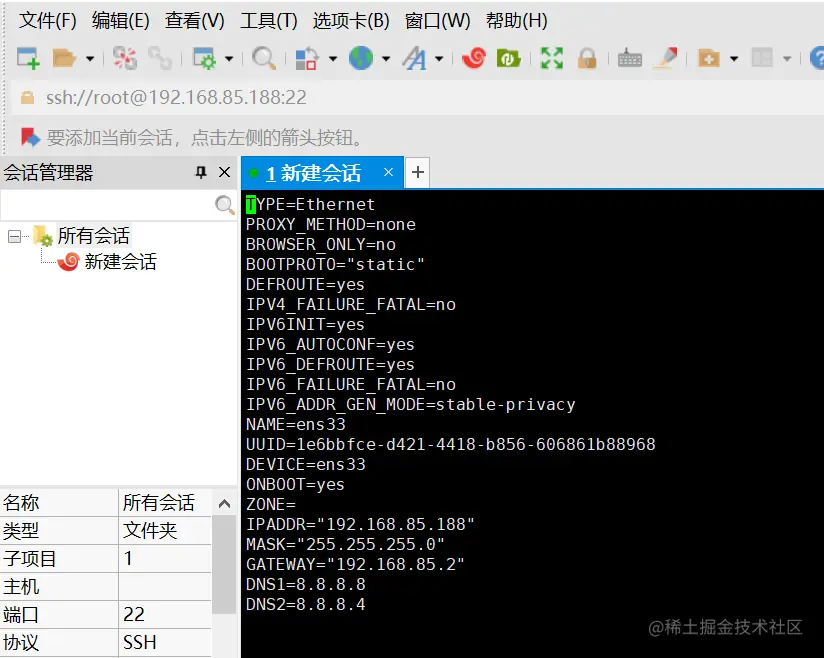824x658 pixels.
Task: Click the globe encoding icon
Action: tap(360, 58)
